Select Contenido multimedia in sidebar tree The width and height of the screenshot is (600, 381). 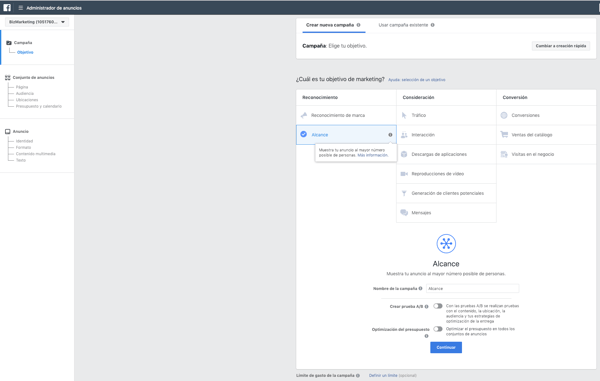click(x=36, y=154)
